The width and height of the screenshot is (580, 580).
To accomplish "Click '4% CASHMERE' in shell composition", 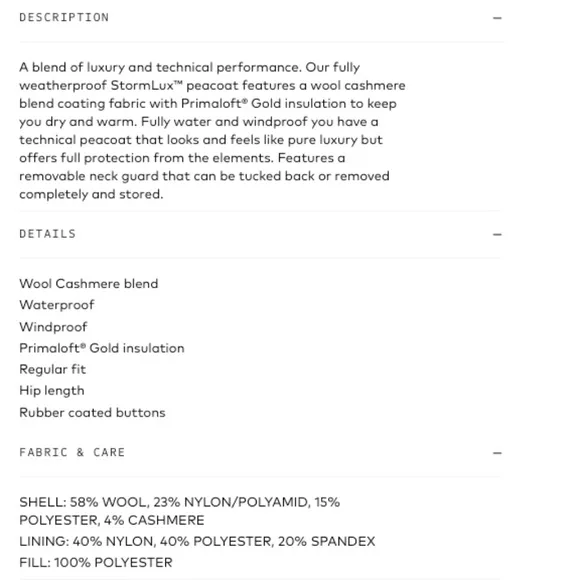I will coord(154,520).
